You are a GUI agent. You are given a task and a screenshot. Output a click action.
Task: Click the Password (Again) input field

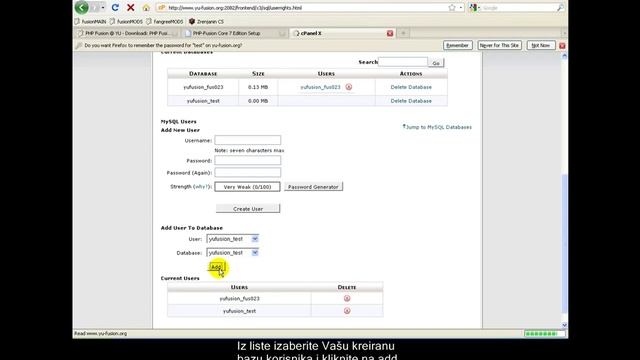(248, 172)
